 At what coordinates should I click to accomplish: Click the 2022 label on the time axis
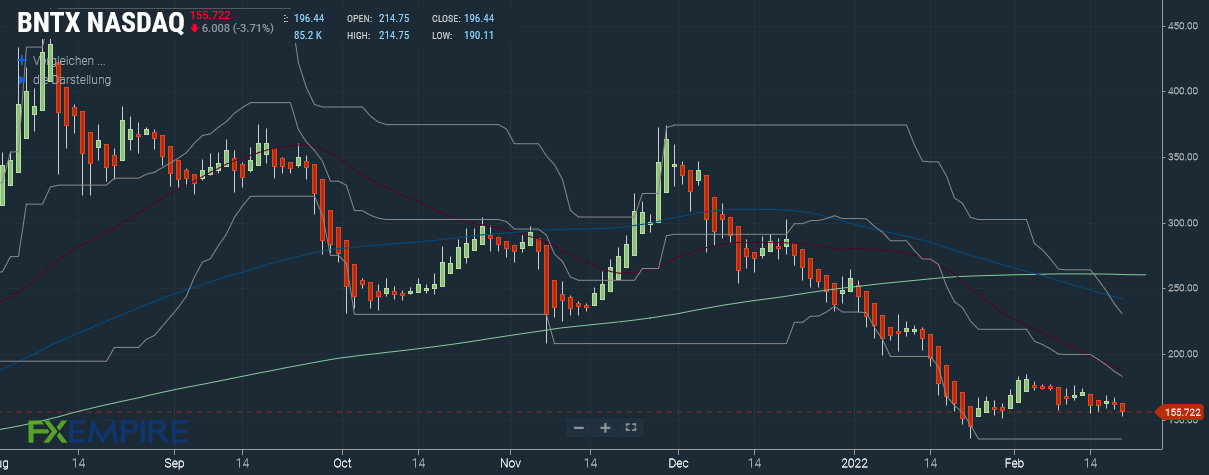tap(854, 464)
